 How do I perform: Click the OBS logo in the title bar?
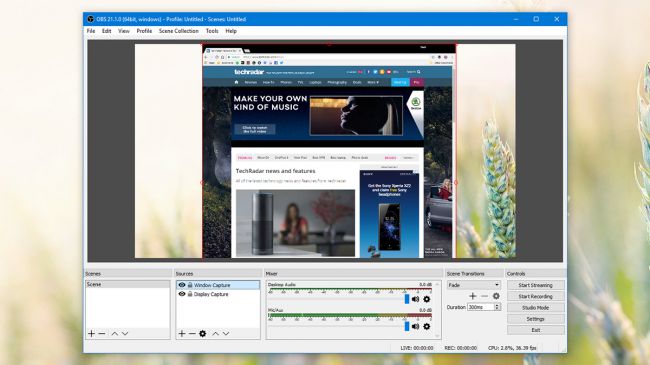tap(90, 19)
